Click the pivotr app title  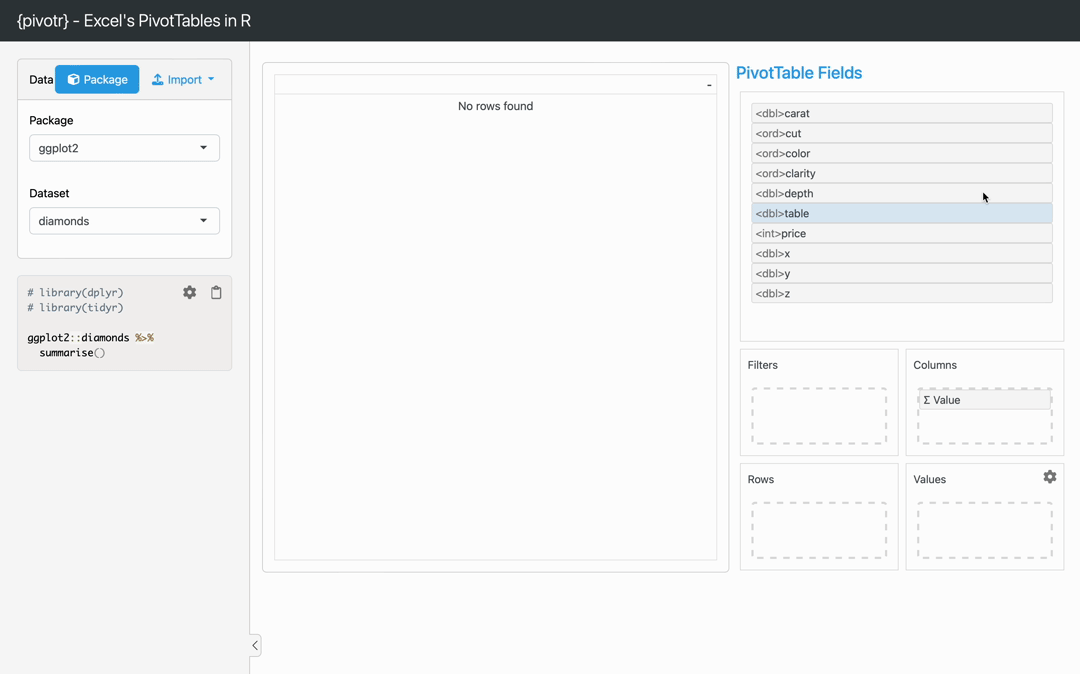(134, 21)
